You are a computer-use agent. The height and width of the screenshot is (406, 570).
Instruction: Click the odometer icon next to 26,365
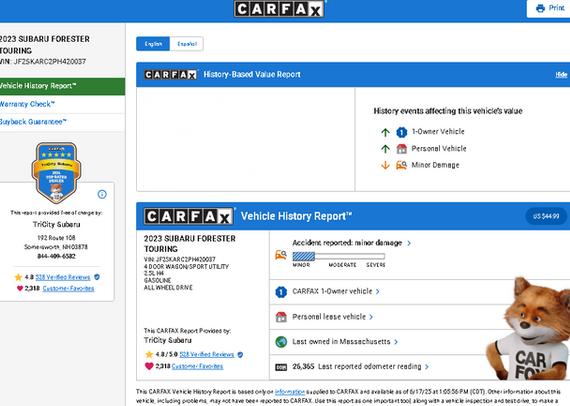pos(281,367)
